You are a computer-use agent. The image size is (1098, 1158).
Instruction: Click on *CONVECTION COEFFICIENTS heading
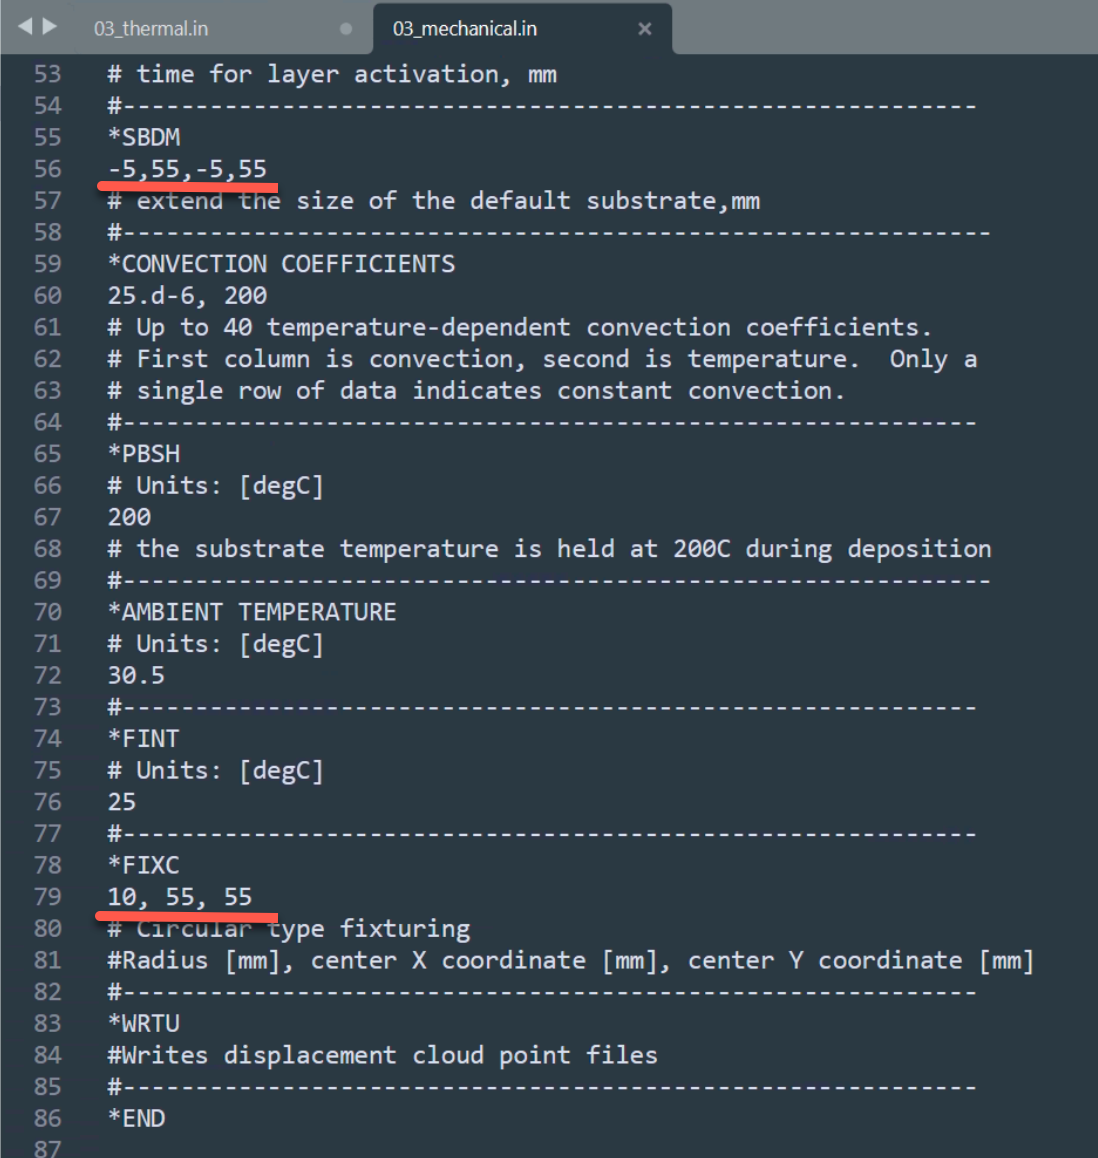point(281,264)
